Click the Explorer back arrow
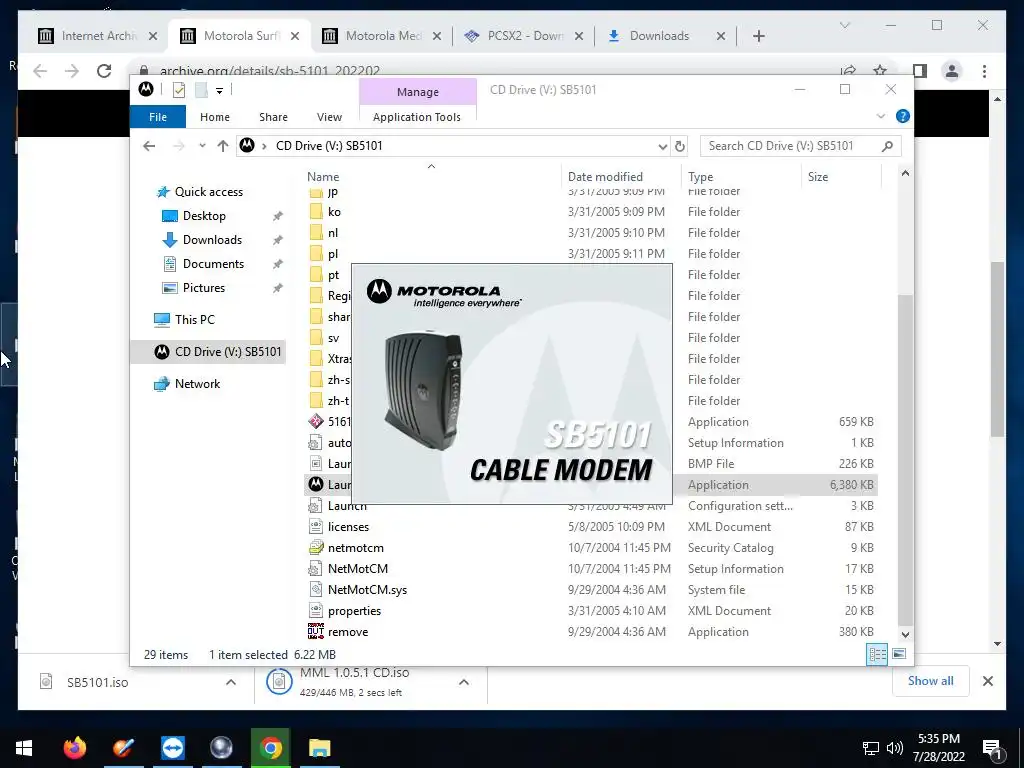 [149, 146]
